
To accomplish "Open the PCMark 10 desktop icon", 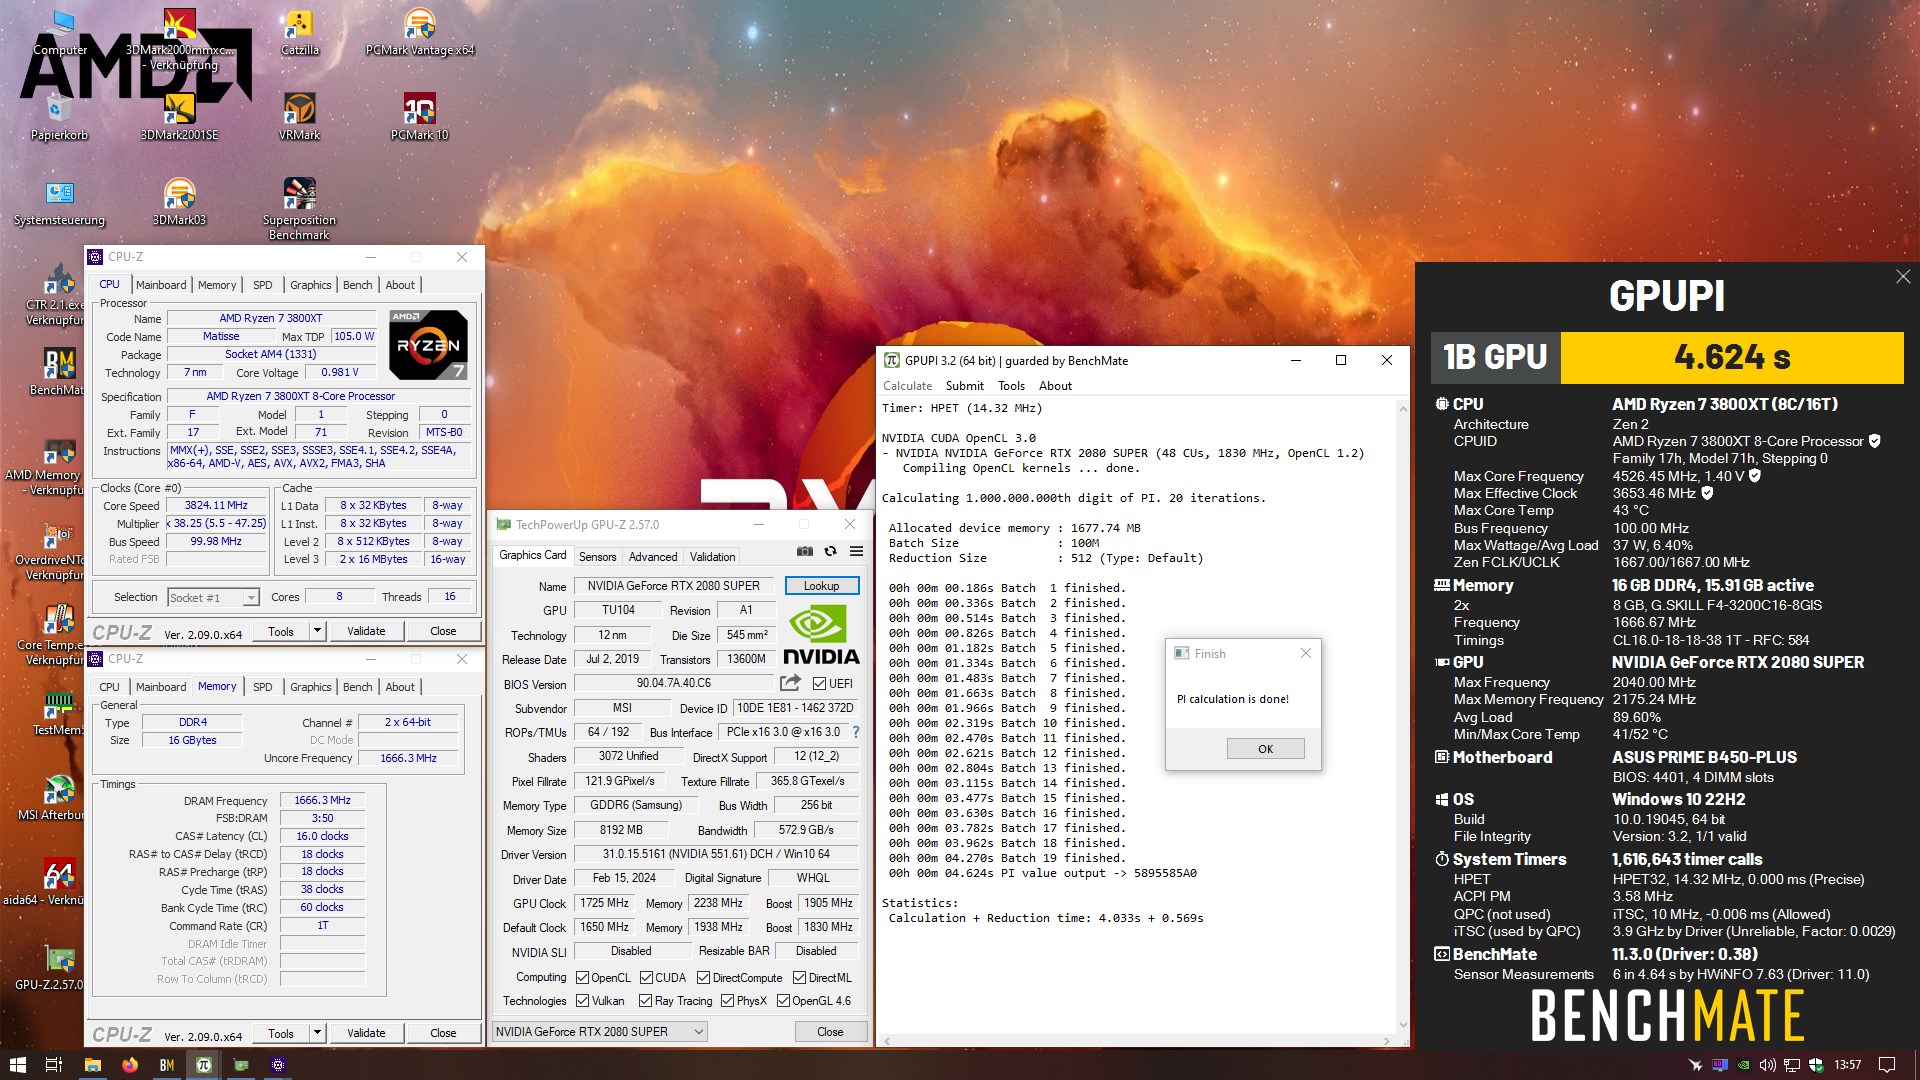I will click(x=419, y=116).
